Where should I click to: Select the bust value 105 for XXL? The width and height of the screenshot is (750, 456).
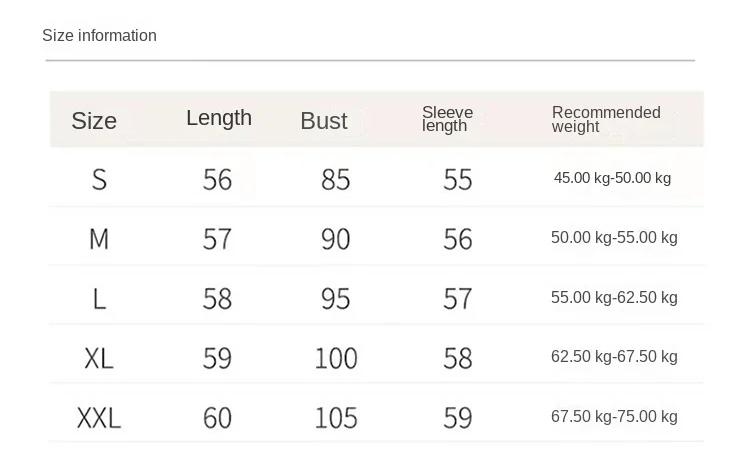click(336, 417)
